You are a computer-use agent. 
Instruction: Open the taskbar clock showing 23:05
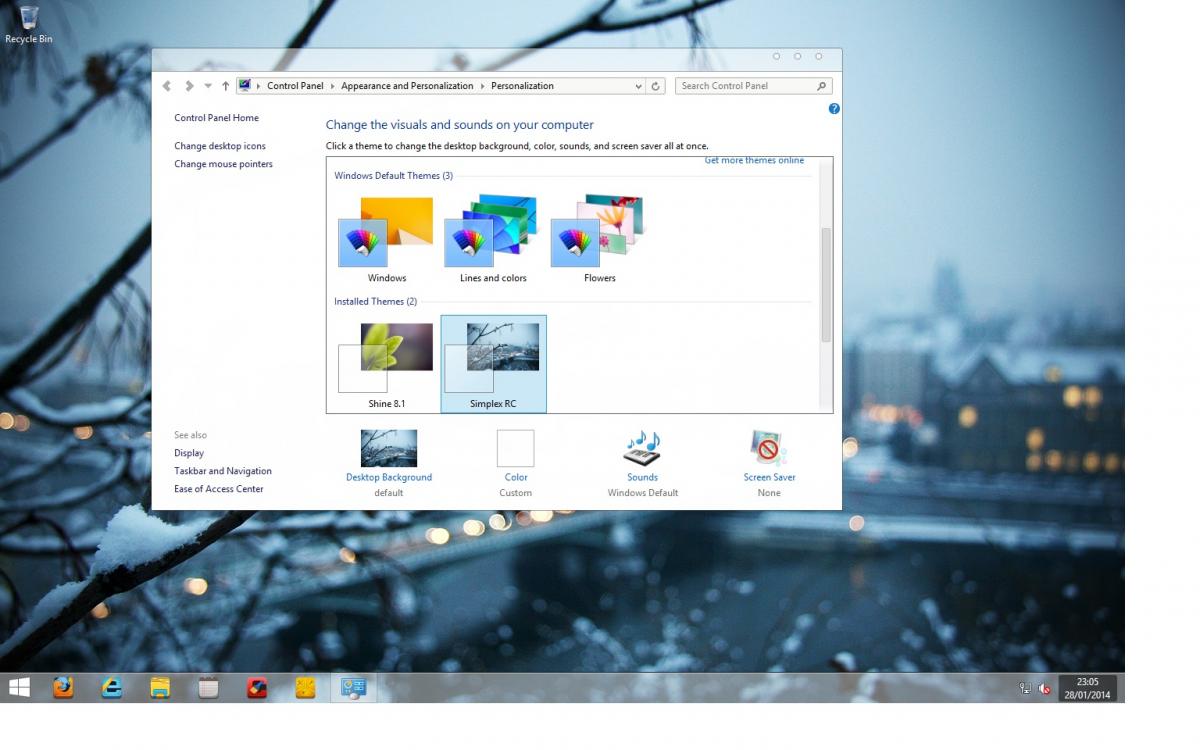click(1088, 688)
